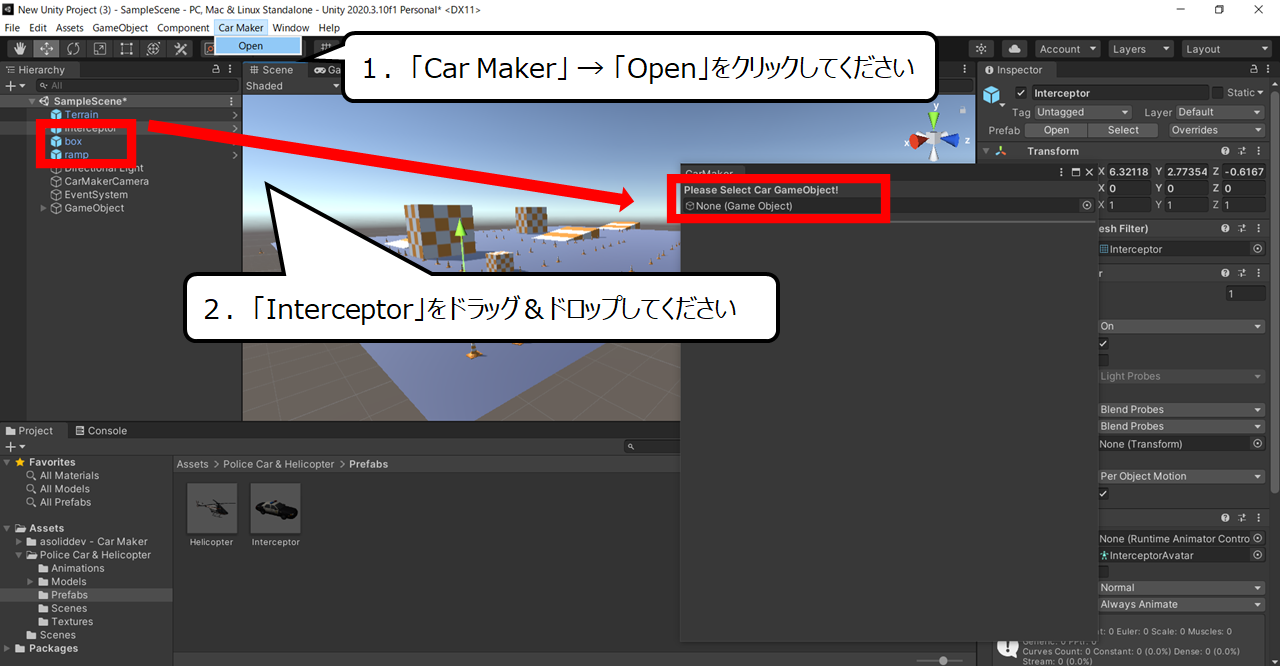The image size is (1280, 666).
Task: Click the Position X field
Action: point(1127,172)
